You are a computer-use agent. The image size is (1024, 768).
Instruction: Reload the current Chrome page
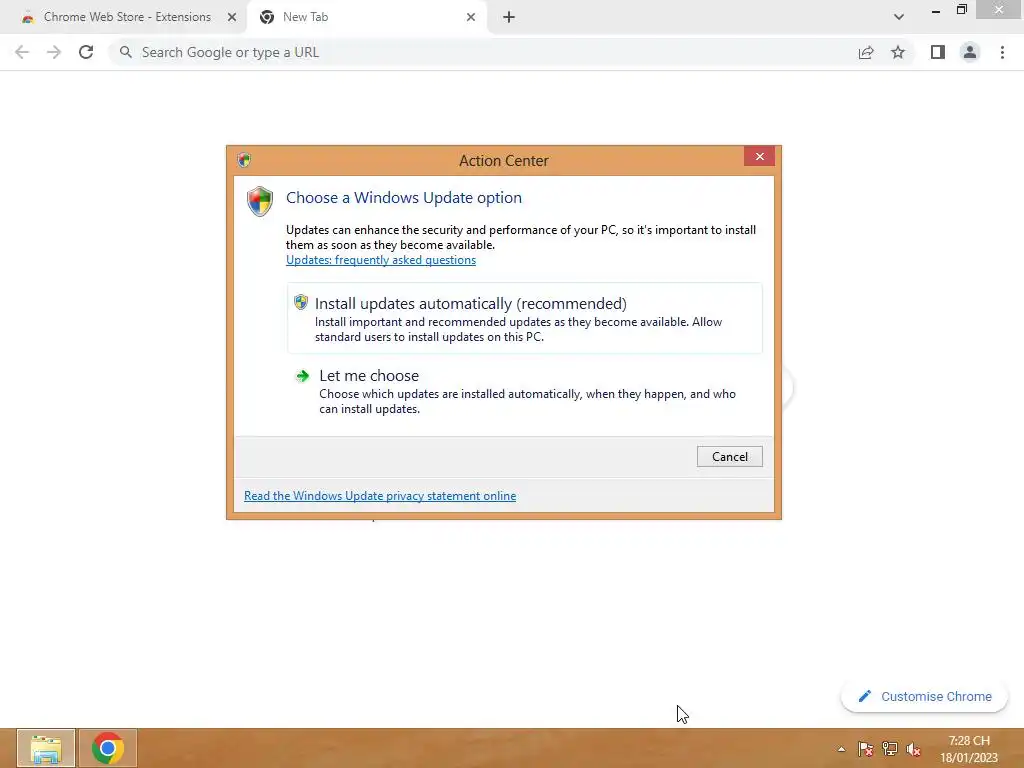pos(86,52)
